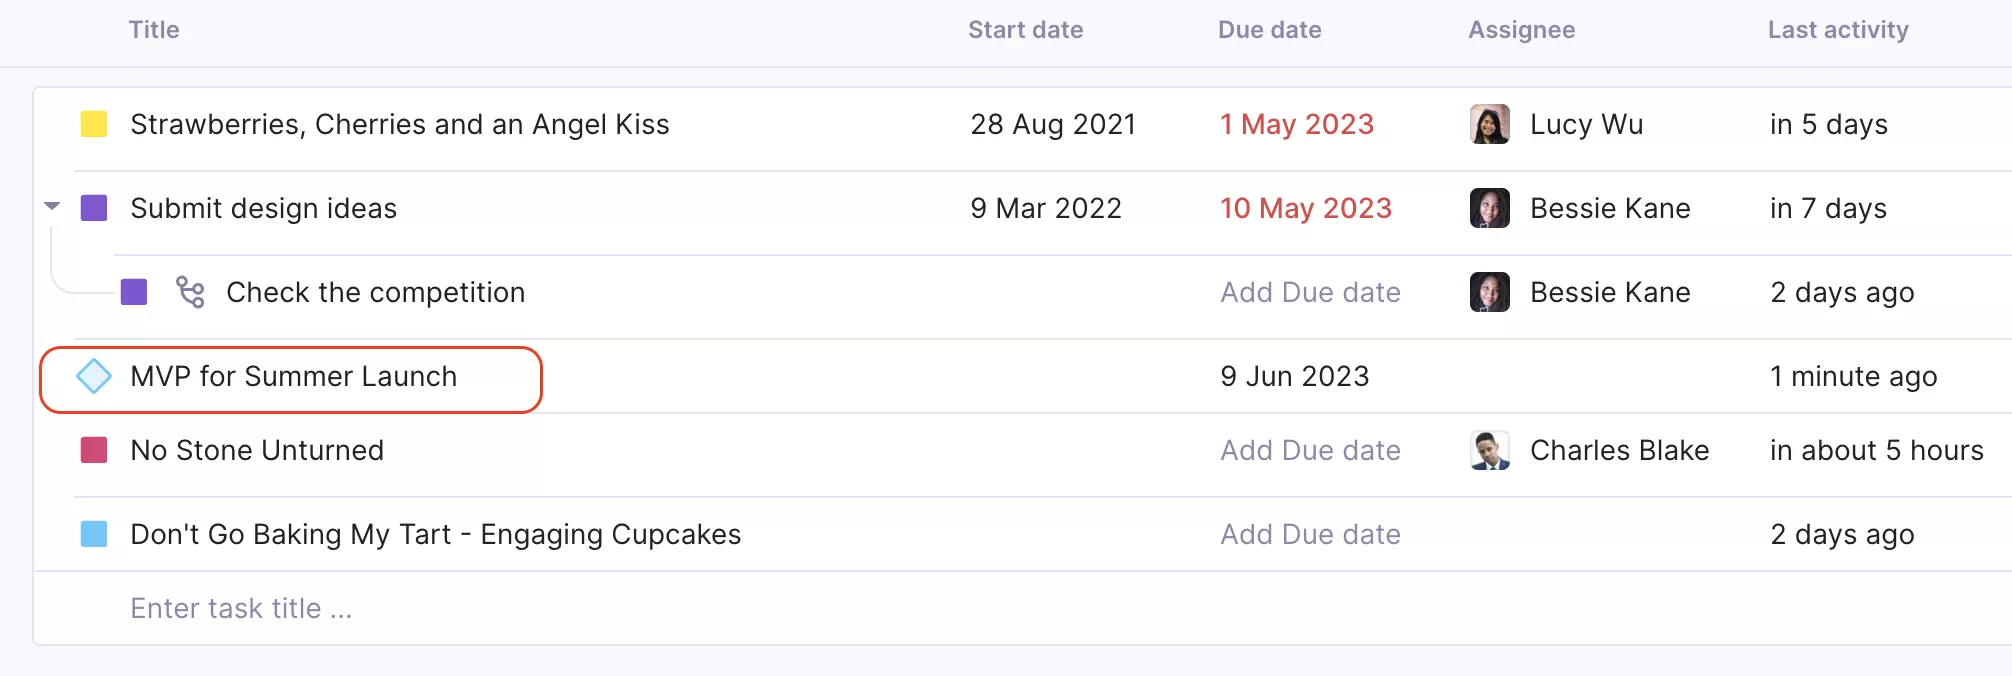Open the MVP for Summer Launch milestone

(293, 376)
